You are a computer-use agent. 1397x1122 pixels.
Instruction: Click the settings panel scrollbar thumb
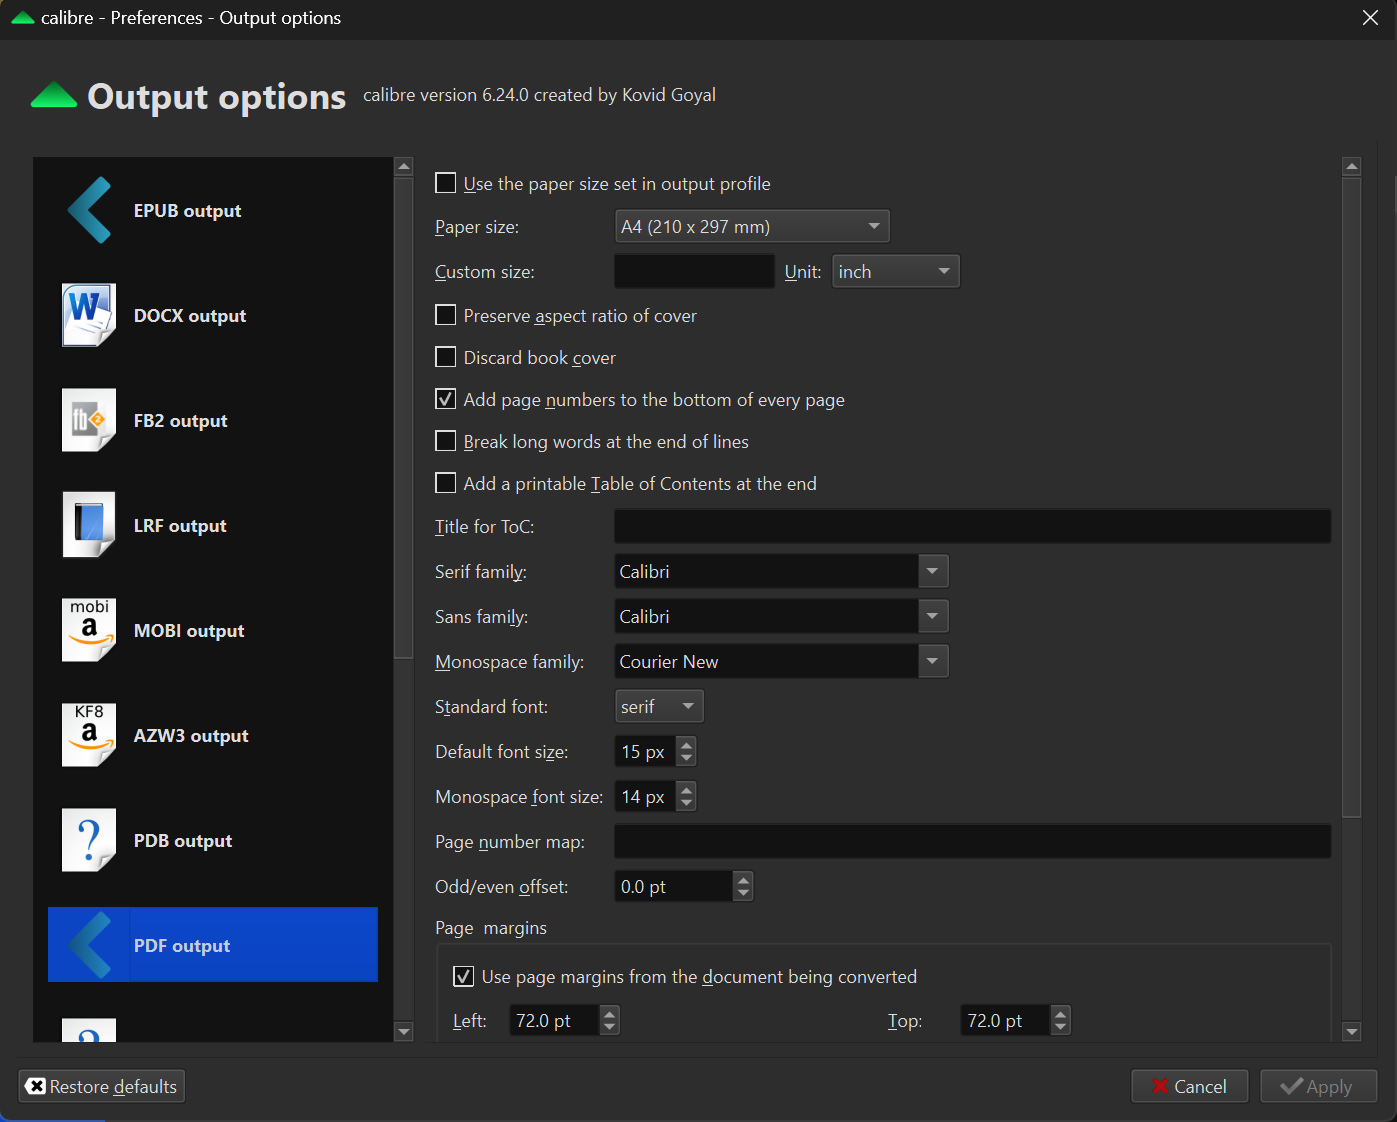pyautogui.click(x=1352, y=498)
